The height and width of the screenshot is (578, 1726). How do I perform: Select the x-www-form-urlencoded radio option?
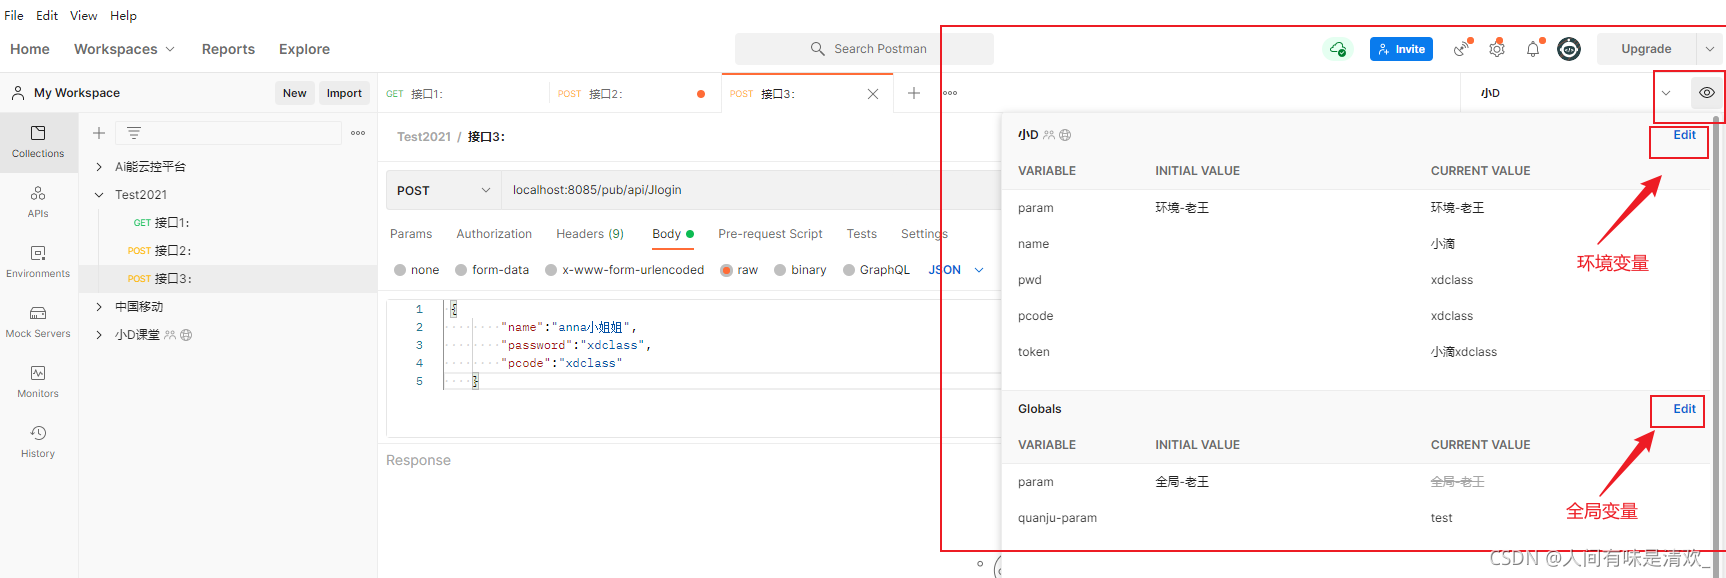click(x=551, y=270)
